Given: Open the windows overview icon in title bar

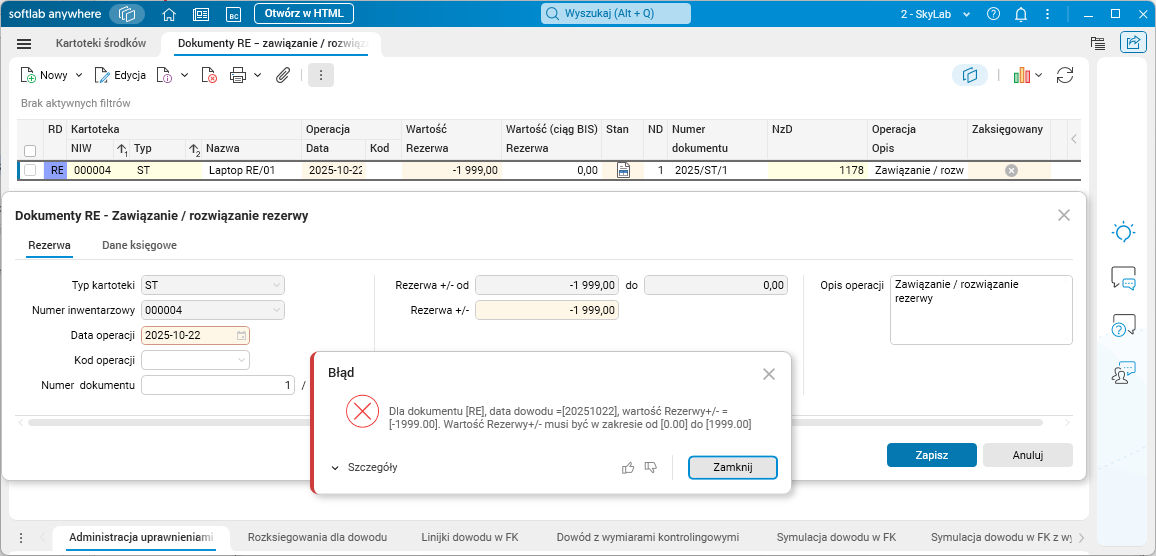Looking at the screenshot, I should (x=127, y=13).
